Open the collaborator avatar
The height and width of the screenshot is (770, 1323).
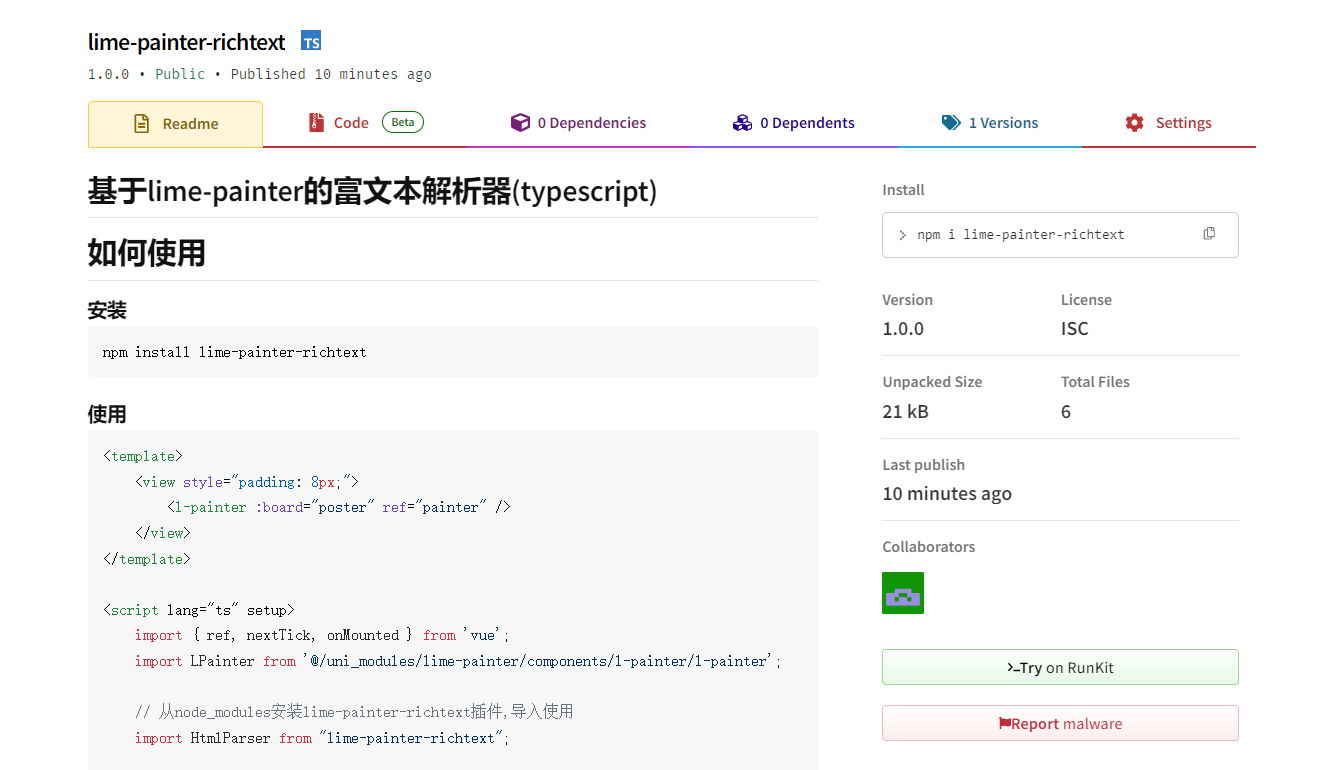tap(903, 593)
